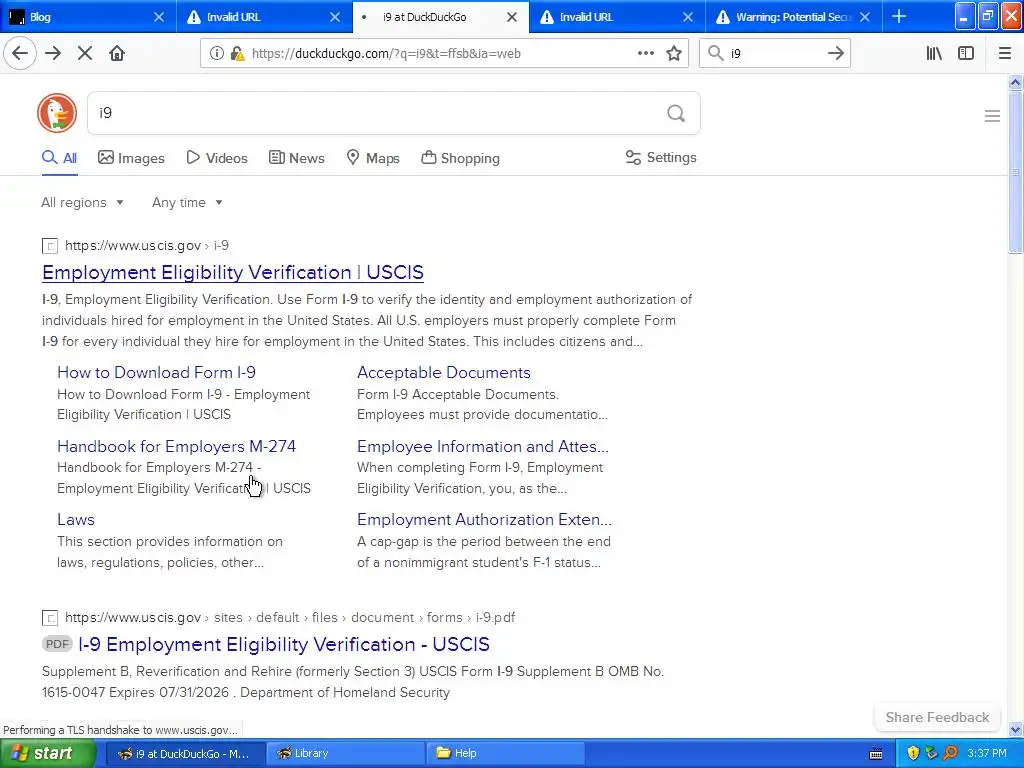Click the padlock warning icon in address bar
Image resolution: width=1024 pixels, height=768 pixels.
[x=237, y=54]
